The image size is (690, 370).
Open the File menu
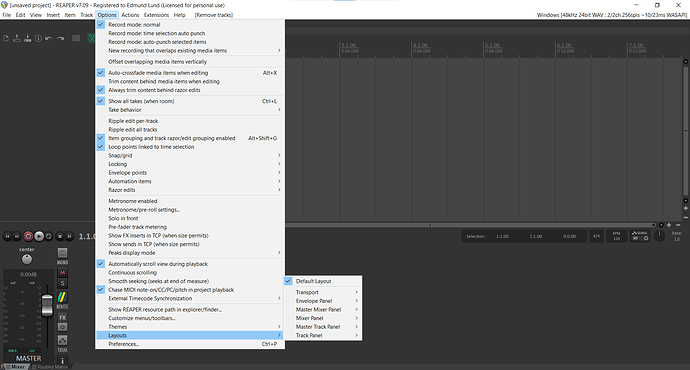(7, 15)
